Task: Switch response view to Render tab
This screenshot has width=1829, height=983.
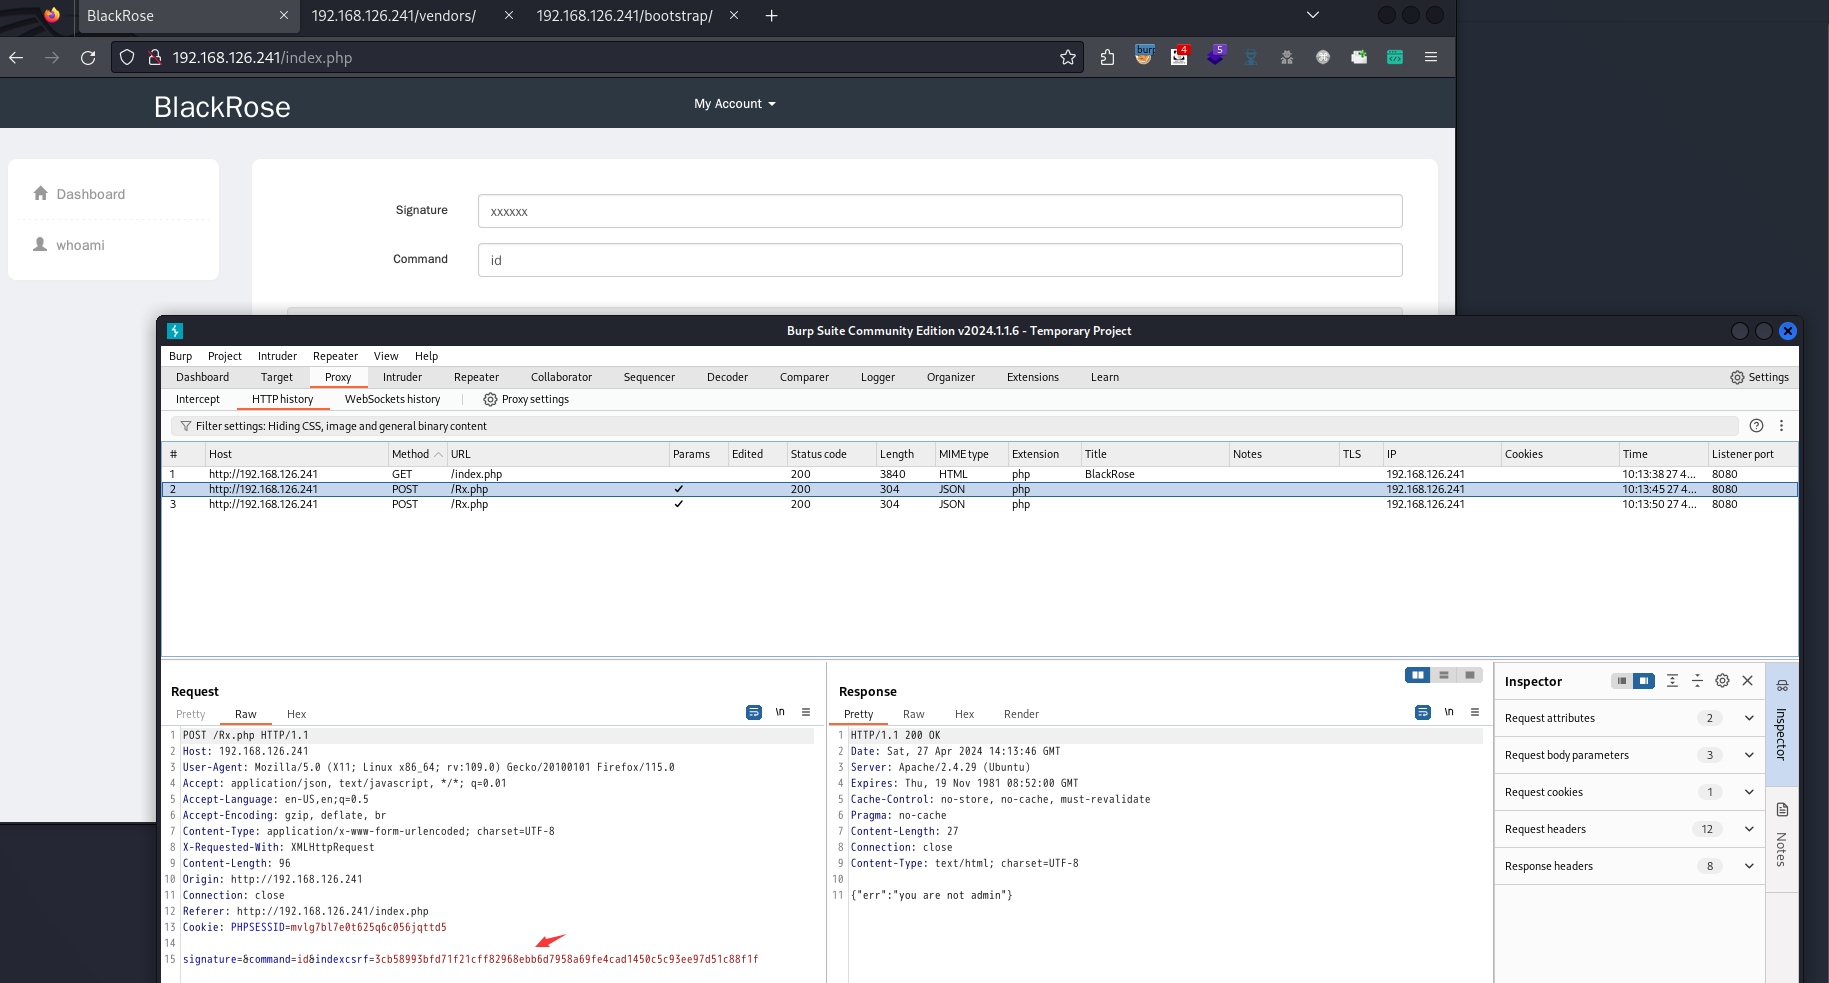Action: 1021,714
